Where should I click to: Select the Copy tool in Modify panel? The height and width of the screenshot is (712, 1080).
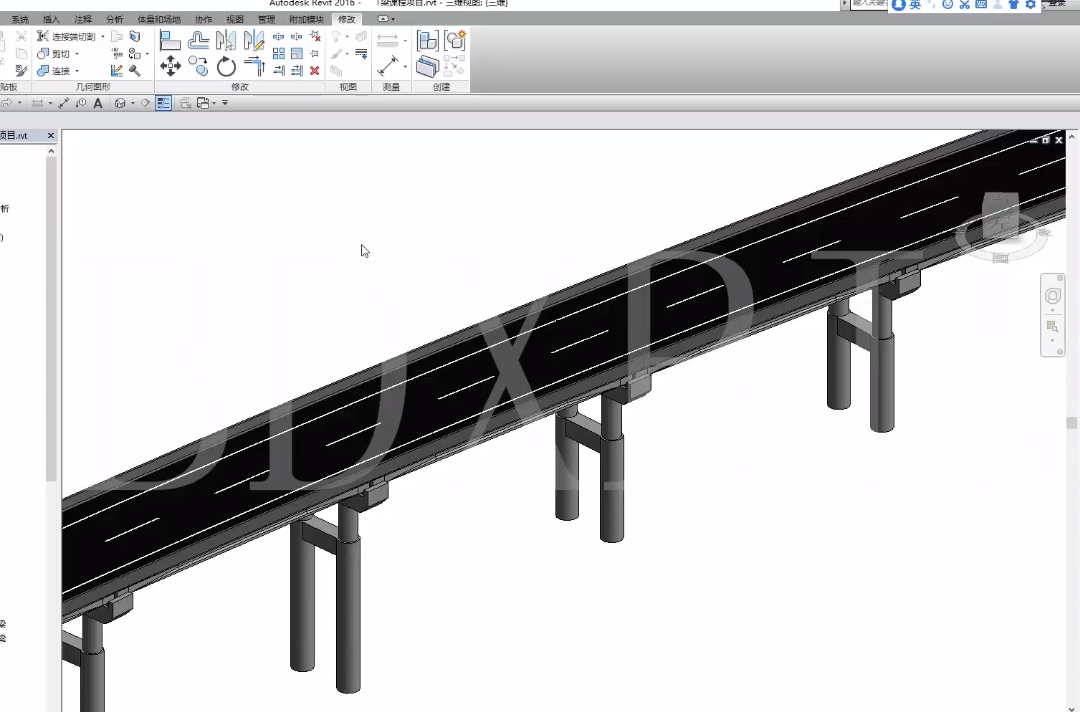(198, 66)
